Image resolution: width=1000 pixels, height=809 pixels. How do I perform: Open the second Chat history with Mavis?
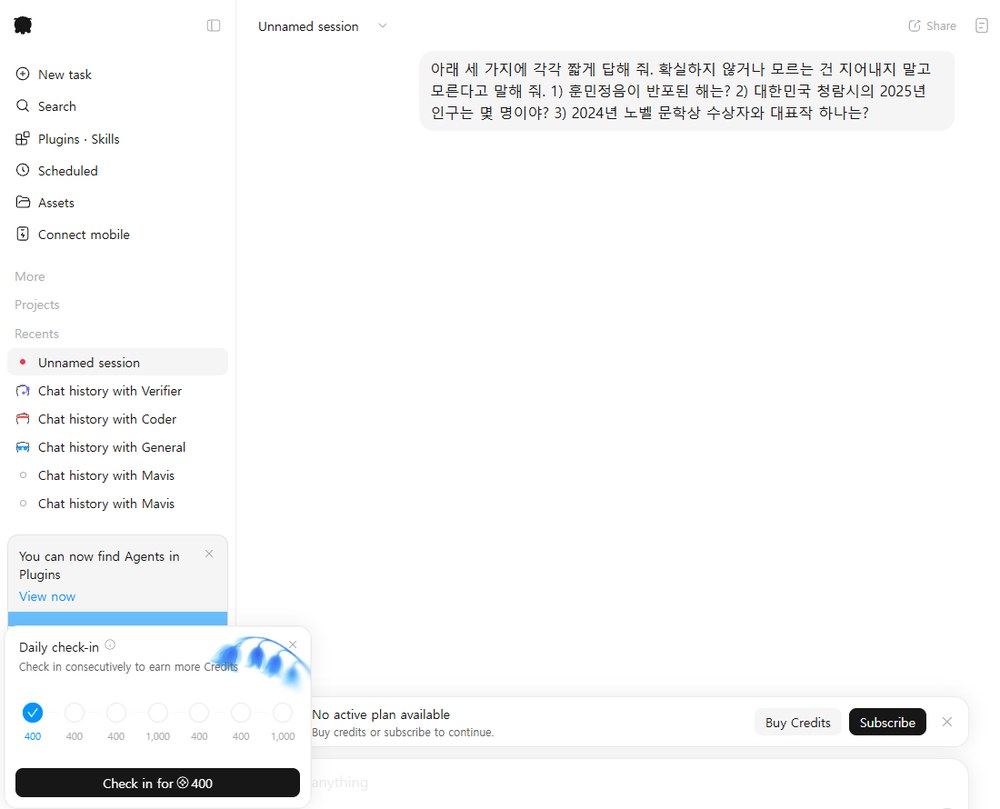coord(117,503)
